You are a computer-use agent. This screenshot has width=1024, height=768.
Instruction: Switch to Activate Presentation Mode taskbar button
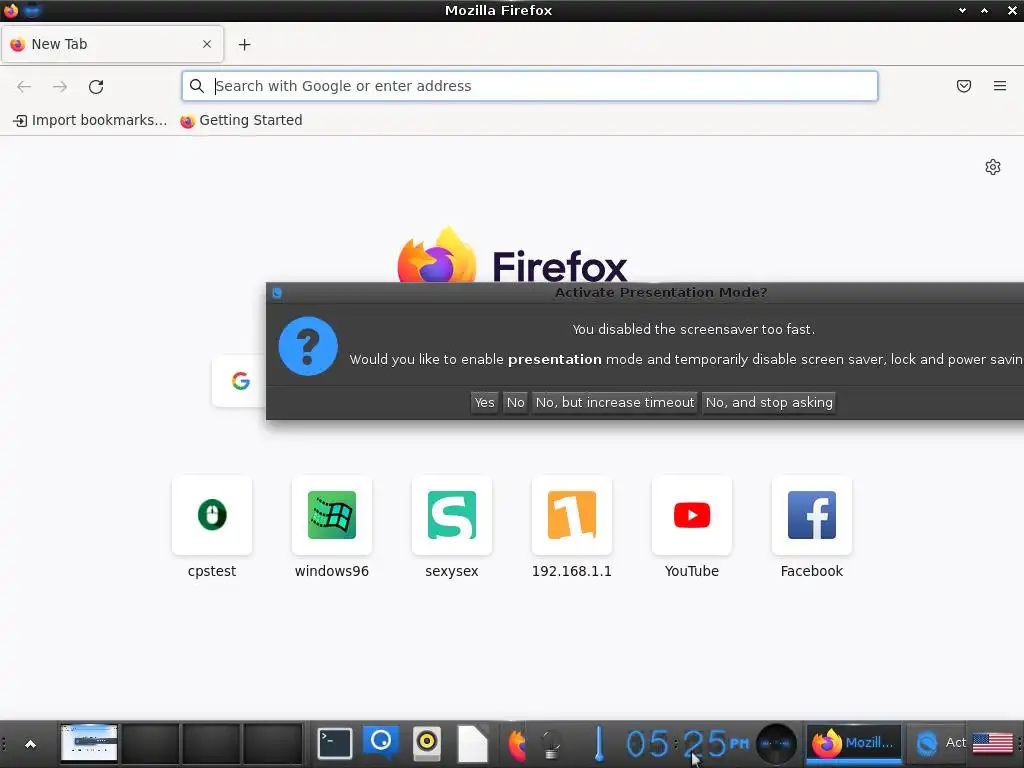[x=936, y=743]
